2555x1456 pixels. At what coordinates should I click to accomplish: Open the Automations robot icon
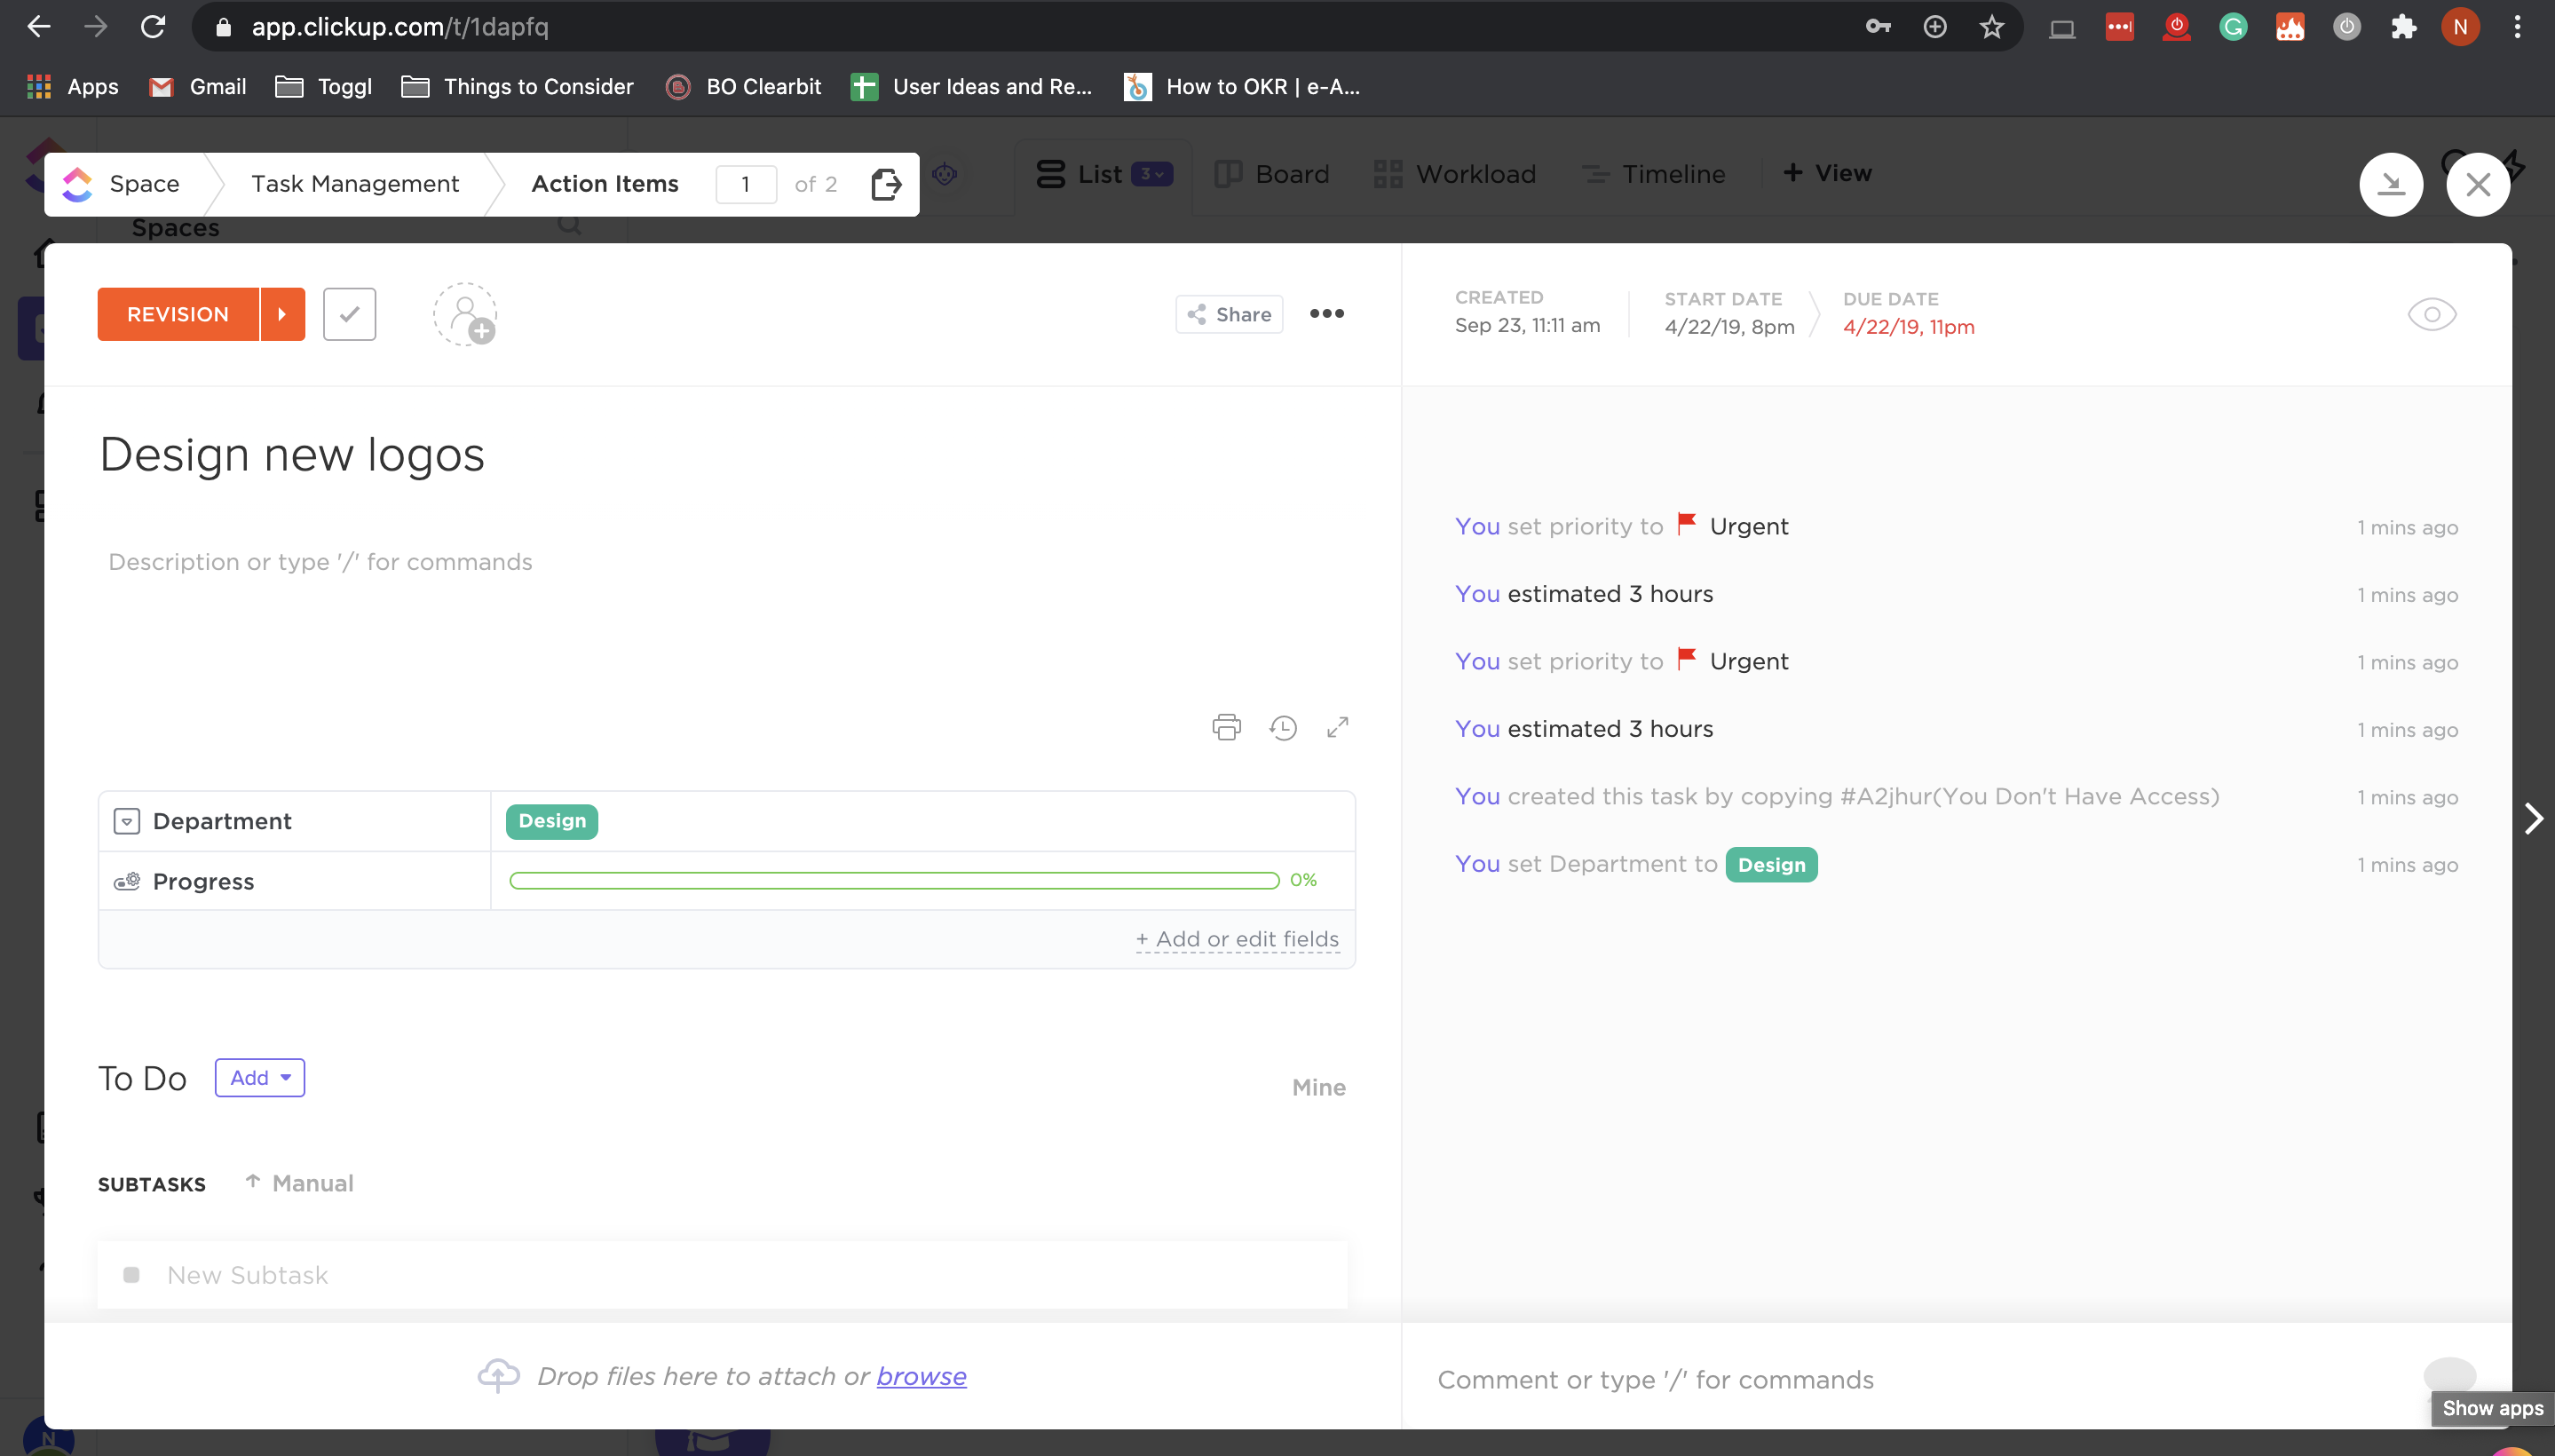[x=946, y=174]
